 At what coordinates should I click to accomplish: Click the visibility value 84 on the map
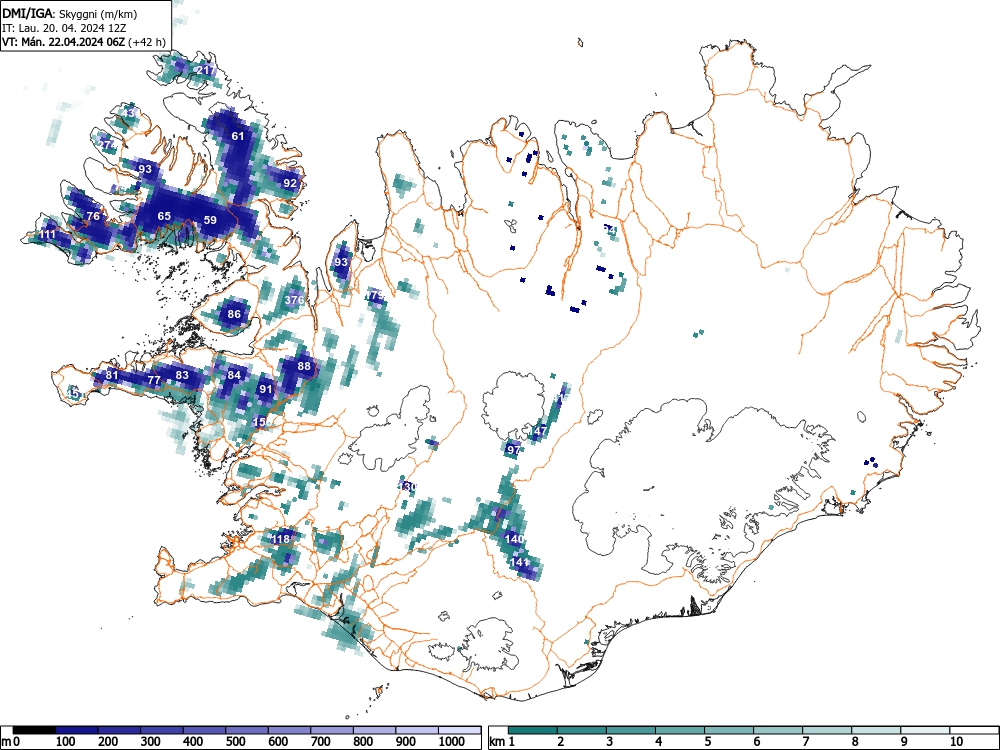coord(234,375)
